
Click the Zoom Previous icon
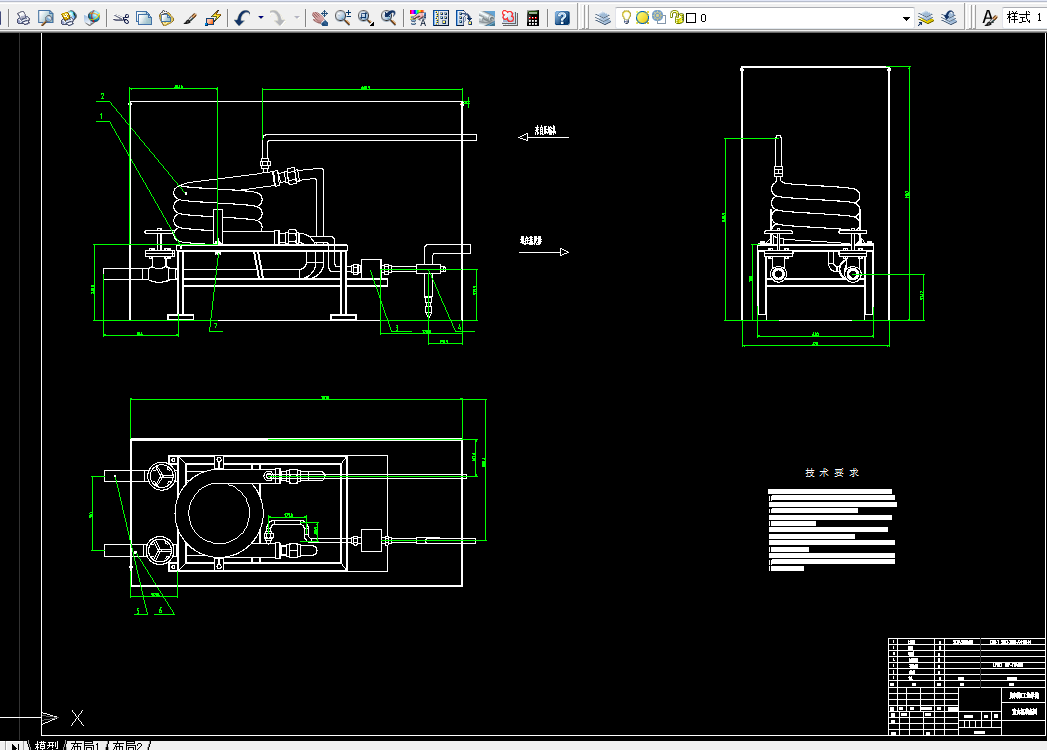point(388,18)
